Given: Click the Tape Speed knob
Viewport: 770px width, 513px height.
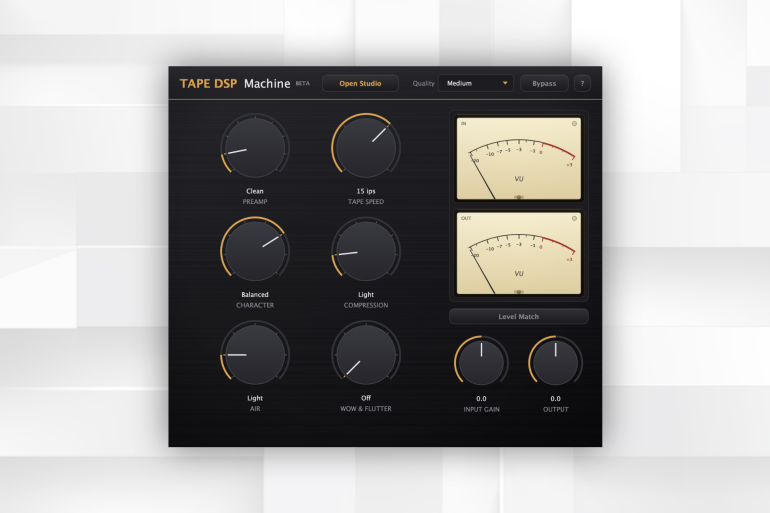Looking at the screenshot, I should 366,147.
